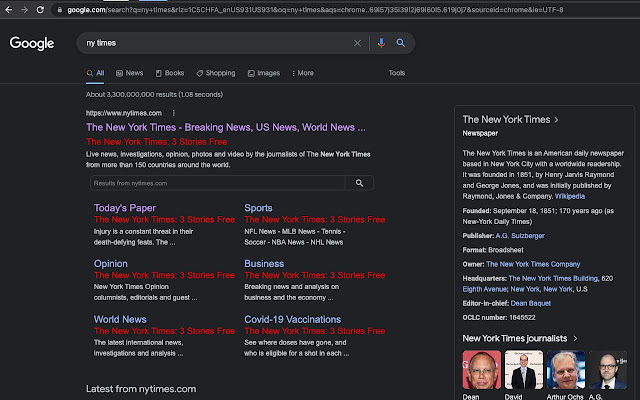Image resolution: width=640 pixels, height=400 pixels.
Task: Expand the More search options menu
Action: 303,73
